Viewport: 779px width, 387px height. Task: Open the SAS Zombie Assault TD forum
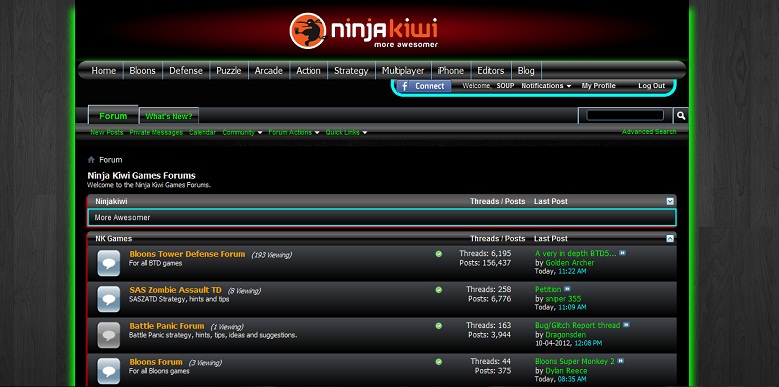coord(175,290)
